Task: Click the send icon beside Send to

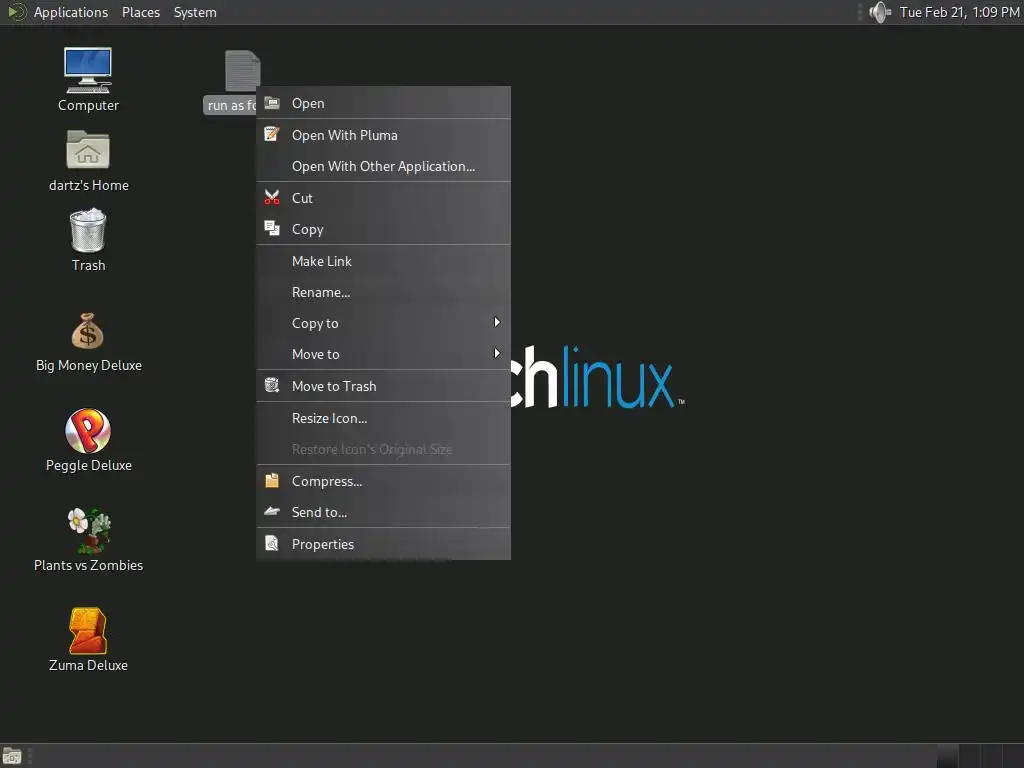Action: click(x=272, y=511)
